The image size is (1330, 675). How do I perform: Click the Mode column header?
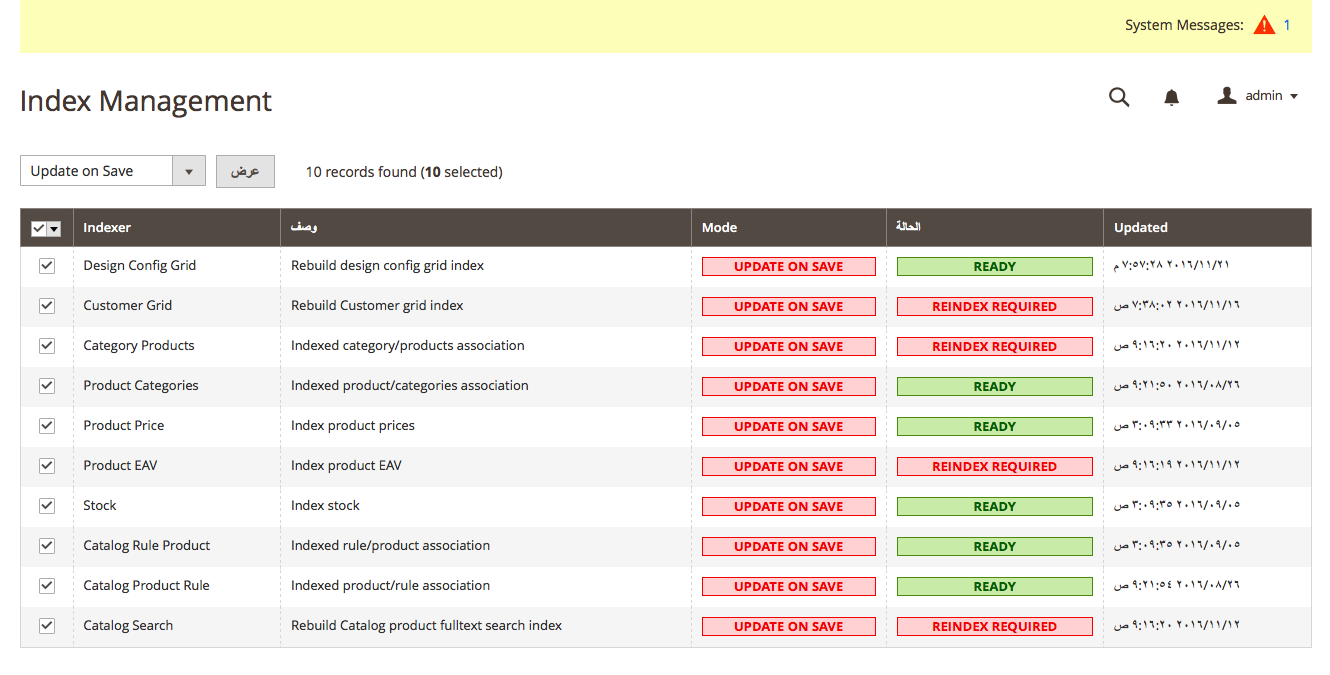click(x=719, y=228)
